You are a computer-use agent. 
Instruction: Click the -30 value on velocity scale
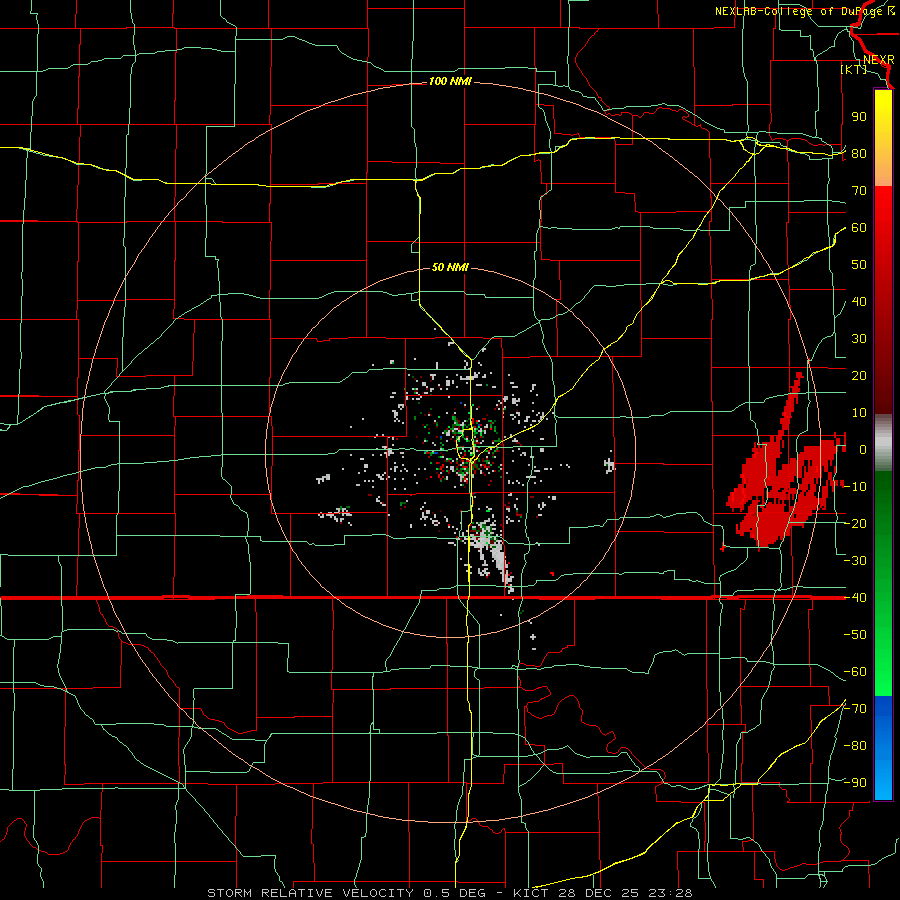[x=855, y=561]
